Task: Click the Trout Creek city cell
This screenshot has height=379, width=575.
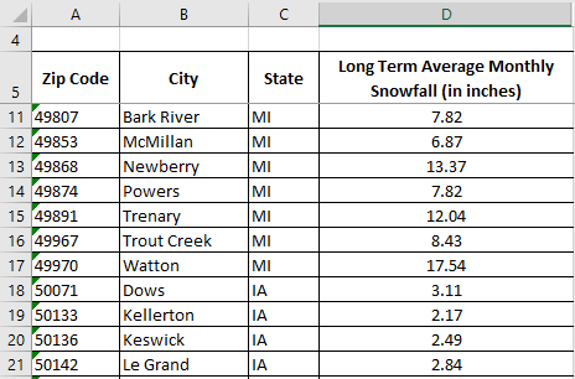Action: tap(184, 240)
